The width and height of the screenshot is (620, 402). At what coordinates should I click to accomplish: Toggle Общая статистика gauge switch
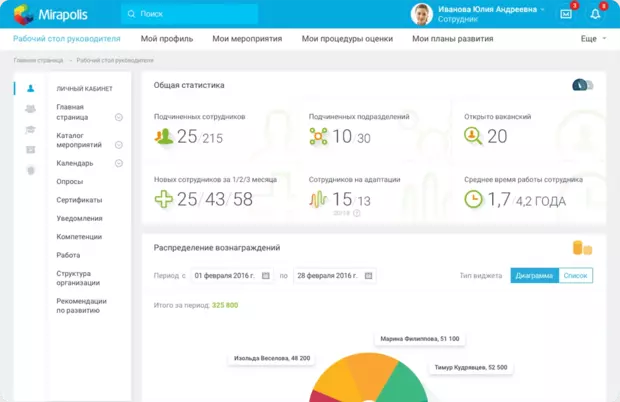tap(582, 85)
